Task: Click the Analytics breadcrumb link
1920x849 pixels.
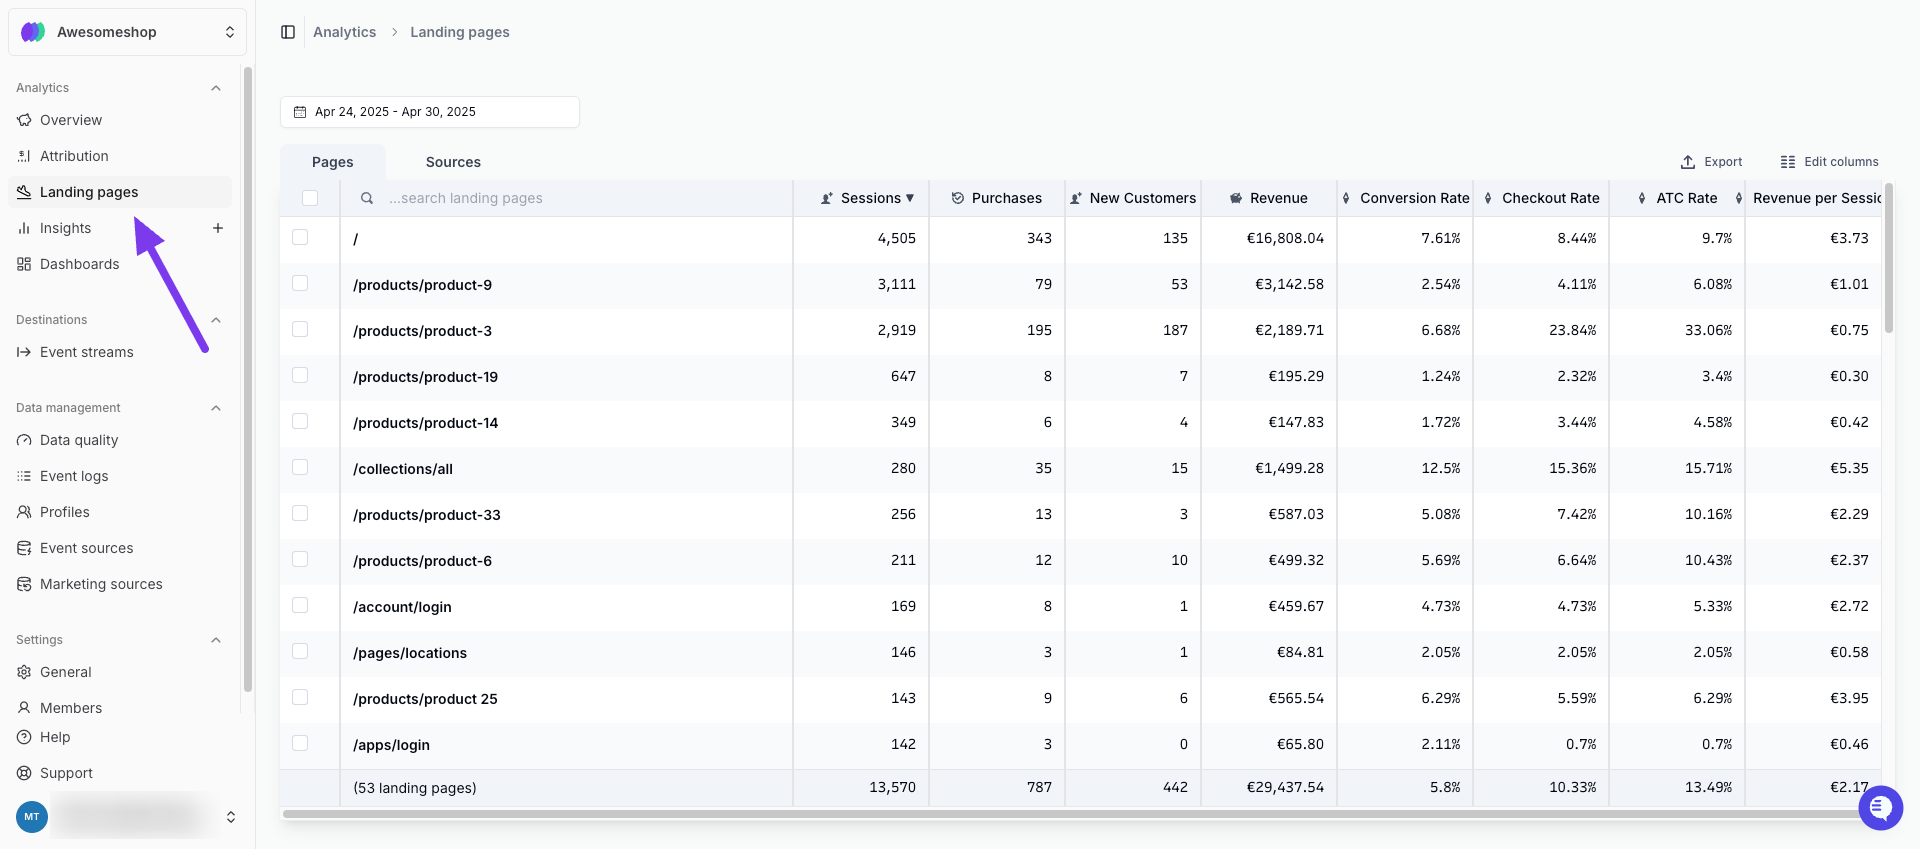Action: (344, 32)
